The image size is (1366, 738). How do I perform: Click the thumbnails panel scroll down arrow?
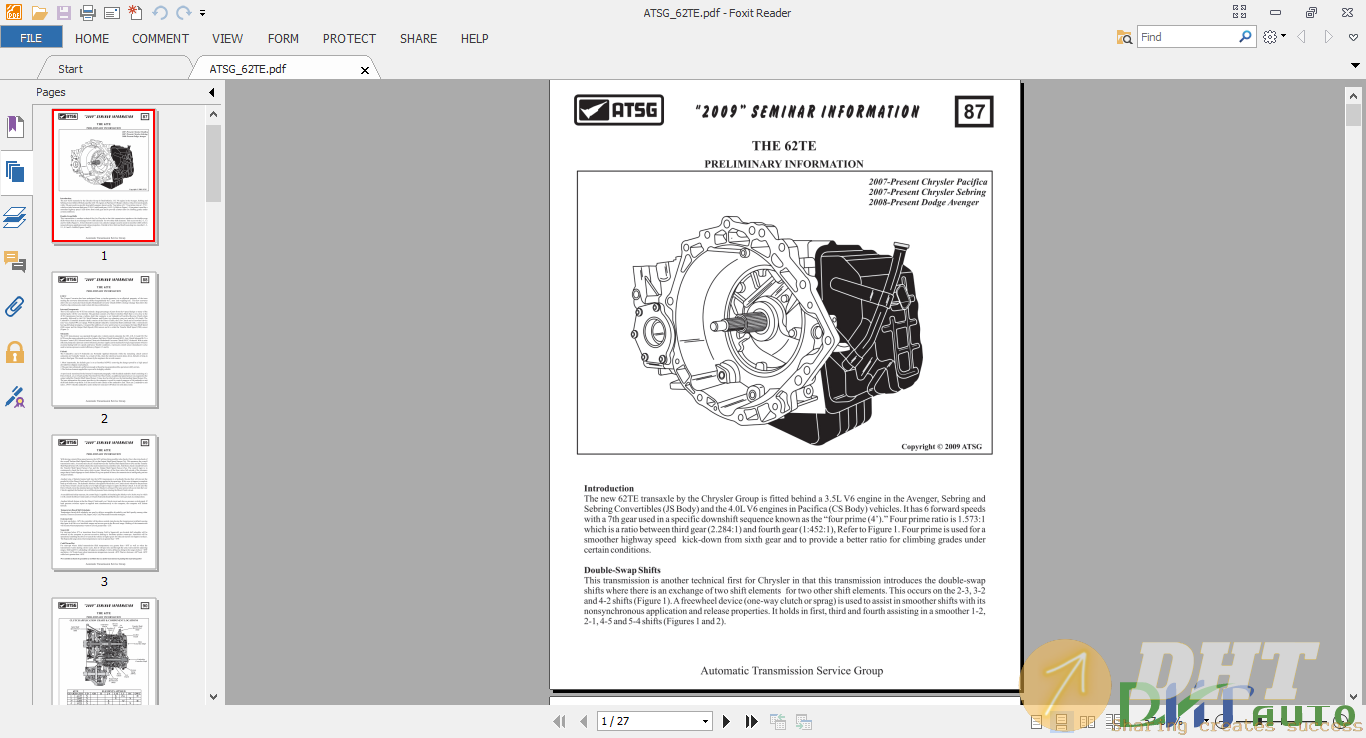pos(213,697)
